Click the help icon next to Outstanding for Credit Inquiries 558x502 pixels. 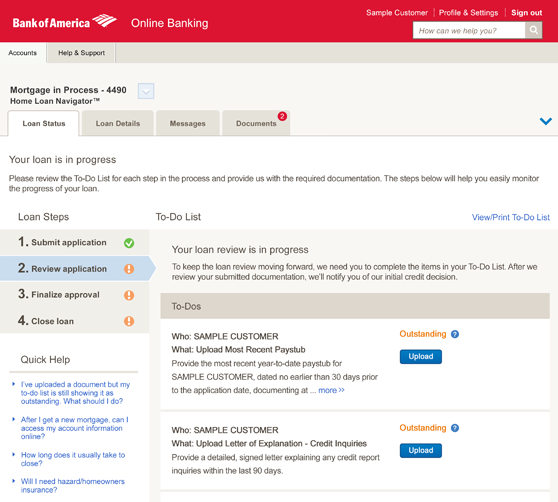[455, 428]
